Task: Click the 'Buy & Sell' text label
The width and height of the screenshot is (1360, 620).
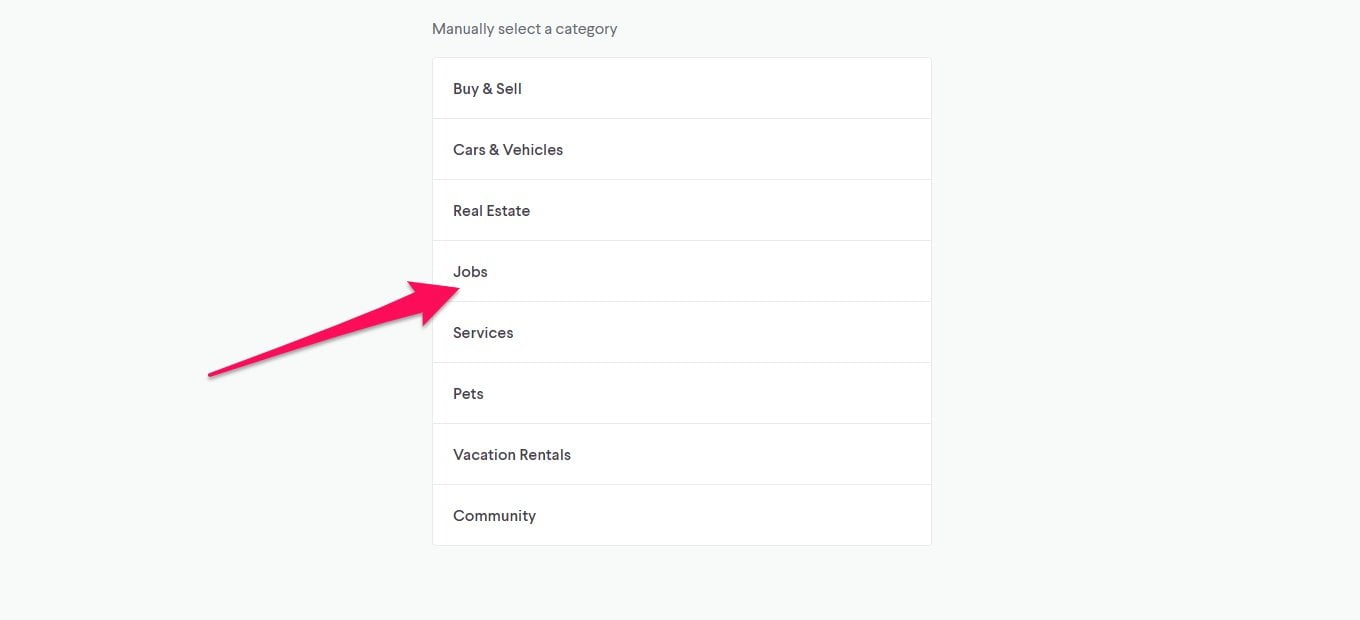Action: pyautogui.click(x=487, y=88)
